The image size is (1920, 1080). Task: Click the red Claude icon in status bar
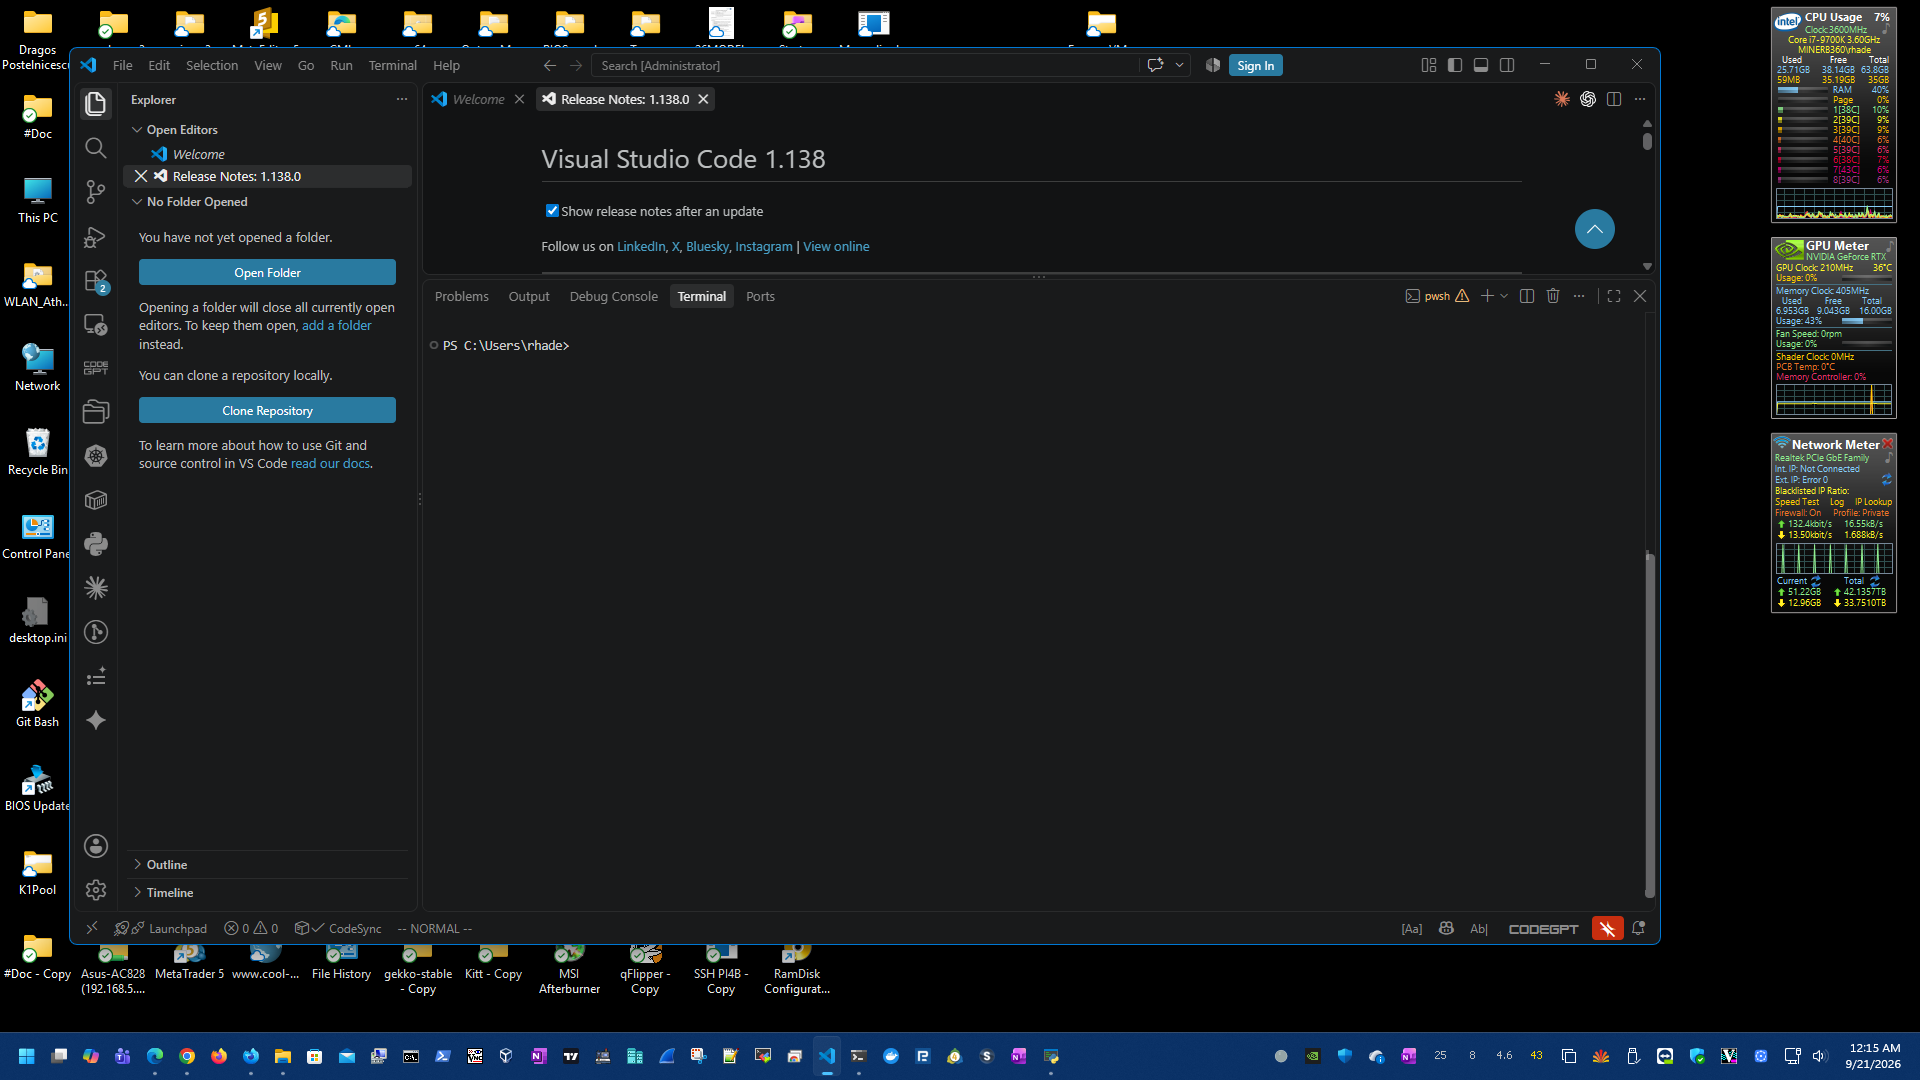[1607, 928]
